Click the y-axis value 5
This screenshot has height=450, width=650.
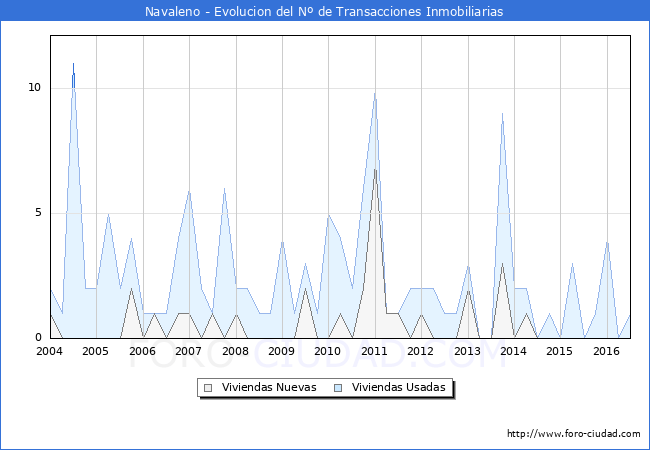[39, 213]
